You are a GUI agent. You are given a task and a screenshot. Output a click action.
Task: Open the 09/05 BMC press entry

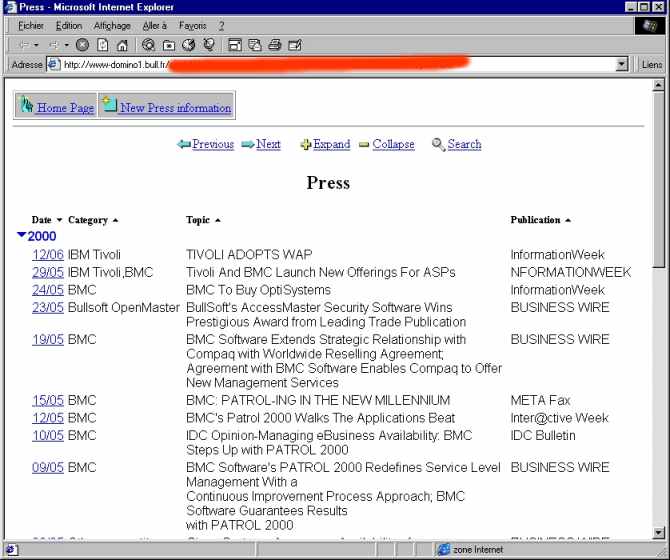[48, 467]
